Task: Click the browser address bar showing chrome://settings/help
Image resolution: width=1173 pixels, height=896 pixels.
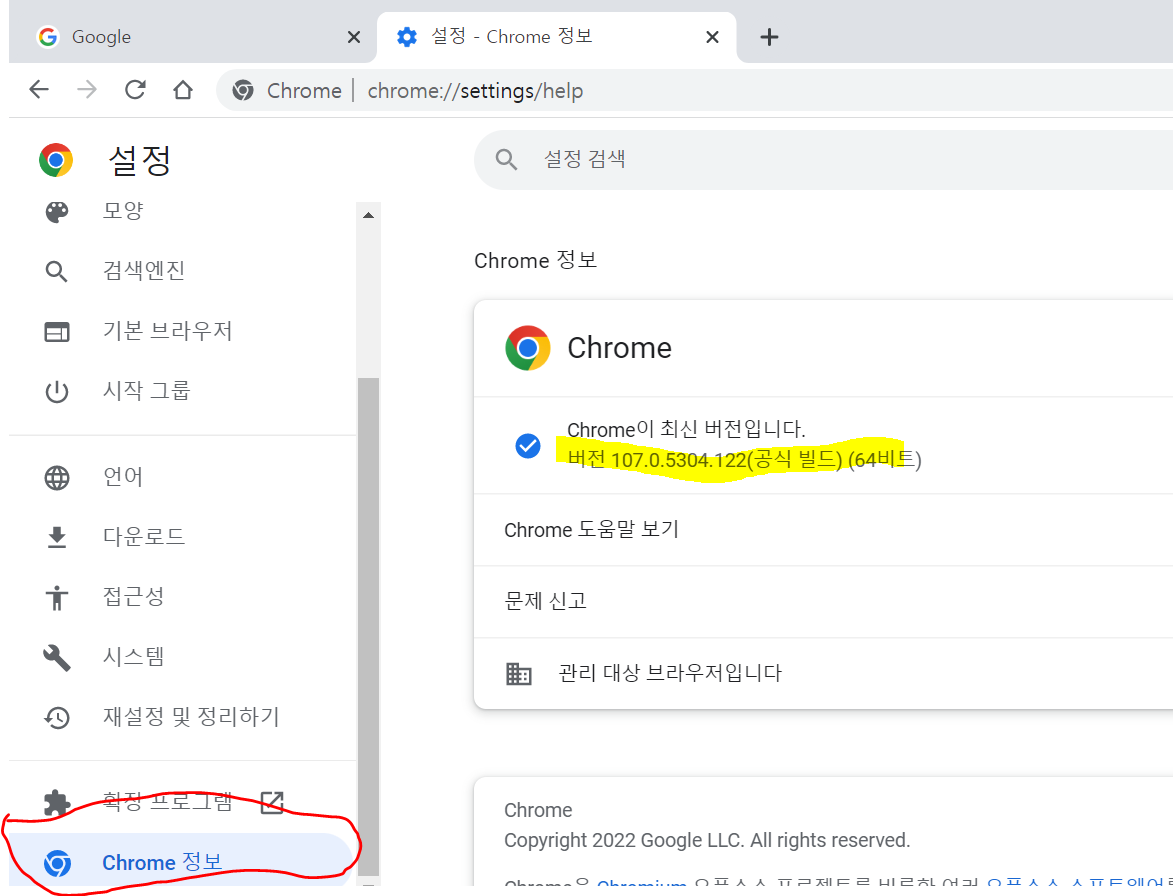Action: tap(475, 90)
